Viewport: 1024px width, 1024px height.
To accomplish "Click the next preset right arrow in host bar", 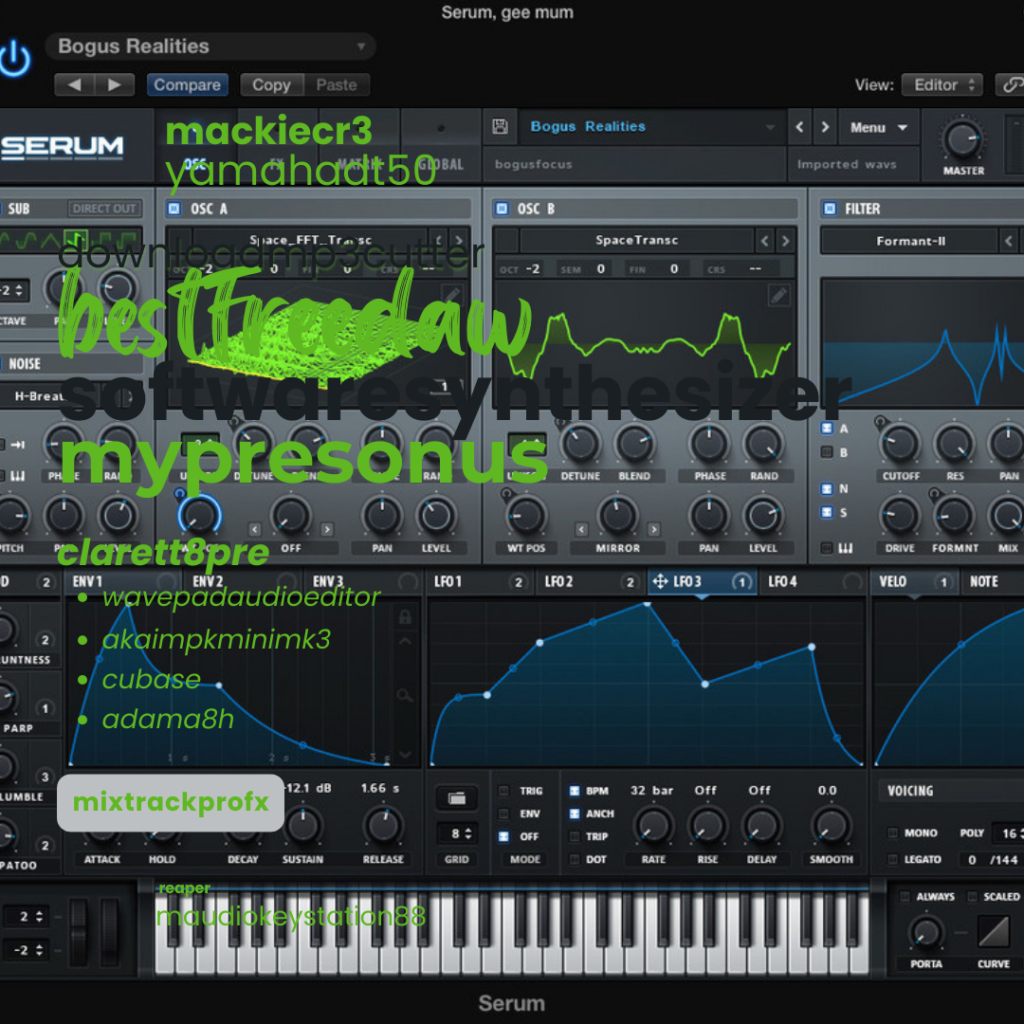I will point(114,85).
